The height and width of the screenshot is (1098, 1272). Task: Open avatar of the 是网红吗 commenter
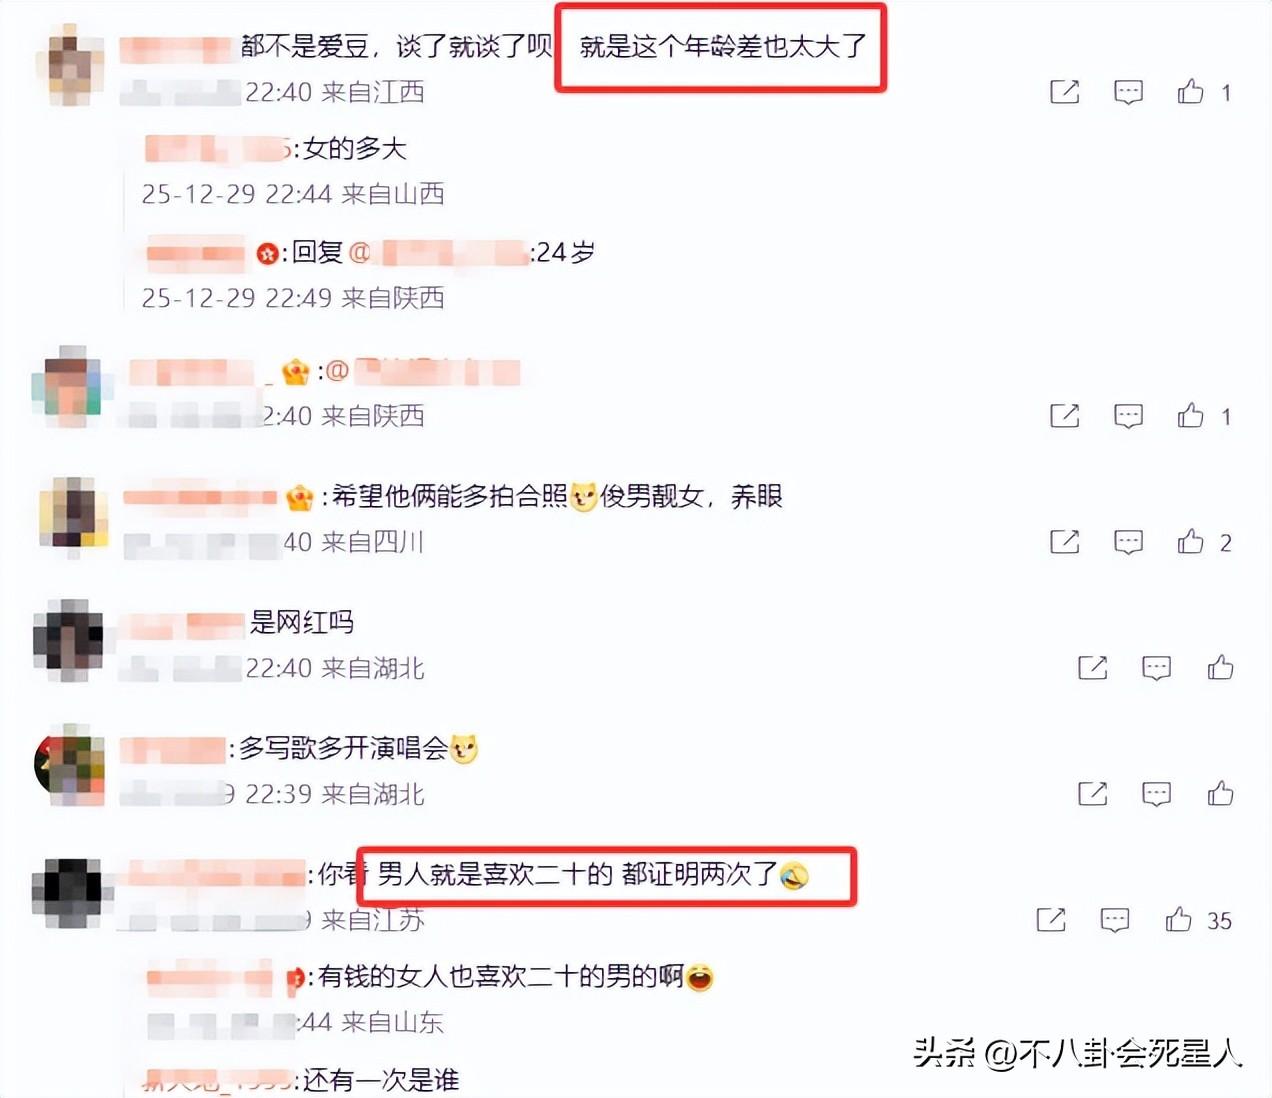coord(68,641)
